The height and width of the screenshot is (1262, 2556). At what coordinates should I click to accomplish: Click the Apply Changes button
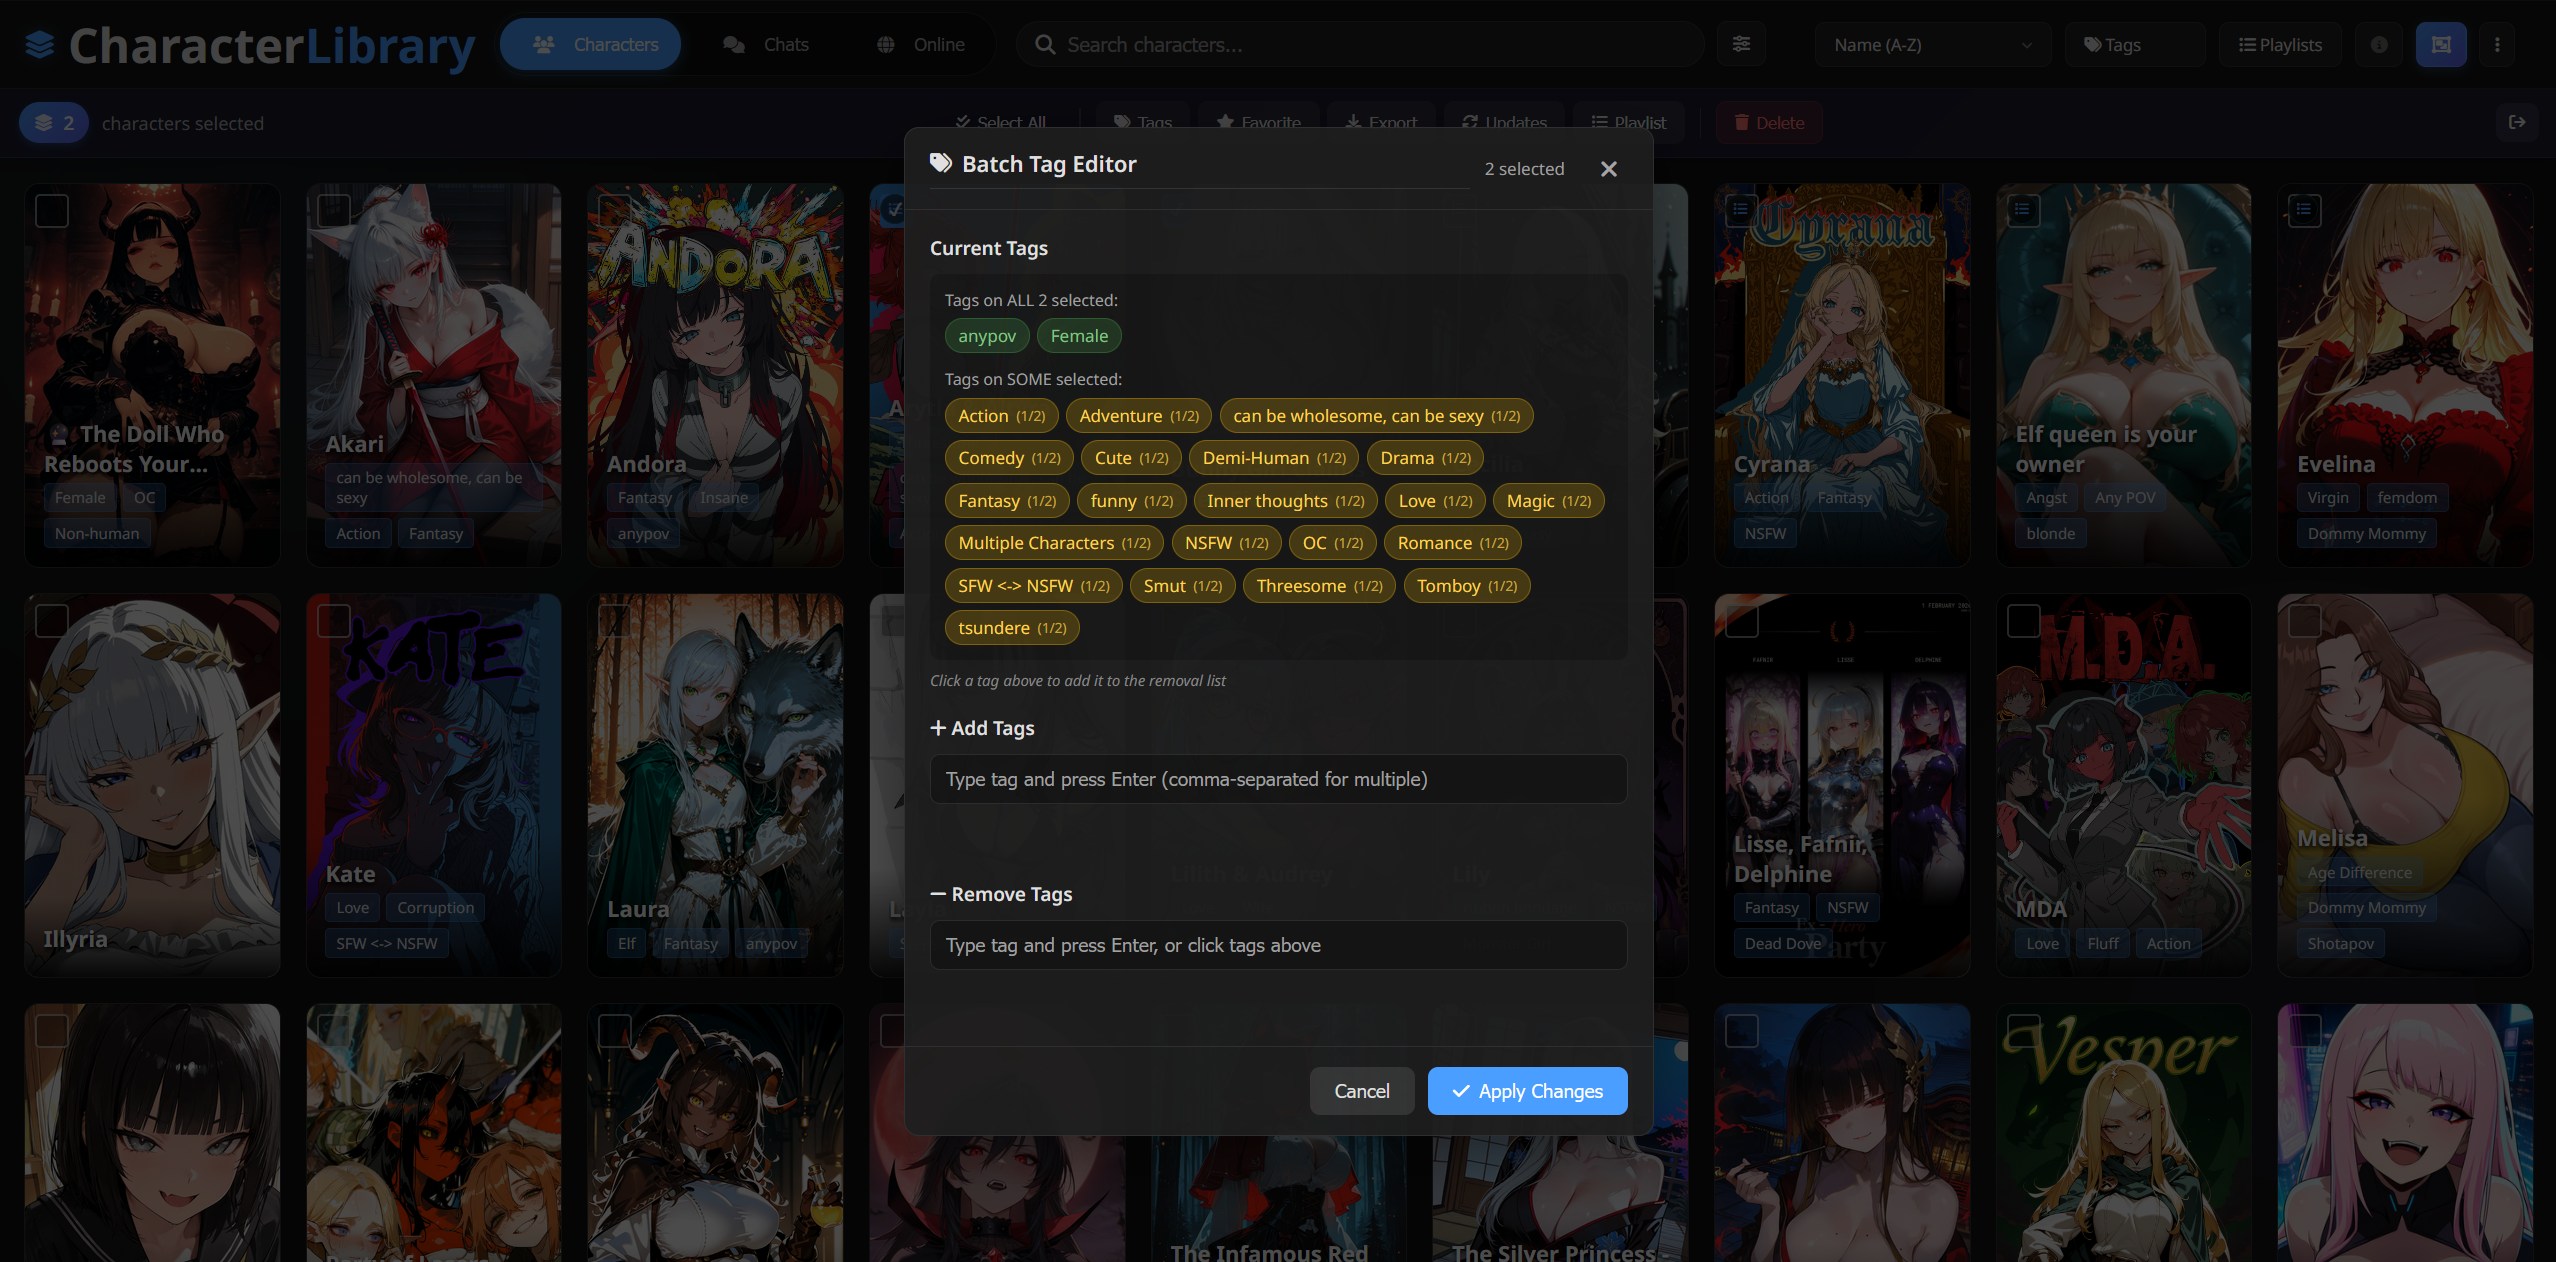[x=1527, y=1091]
